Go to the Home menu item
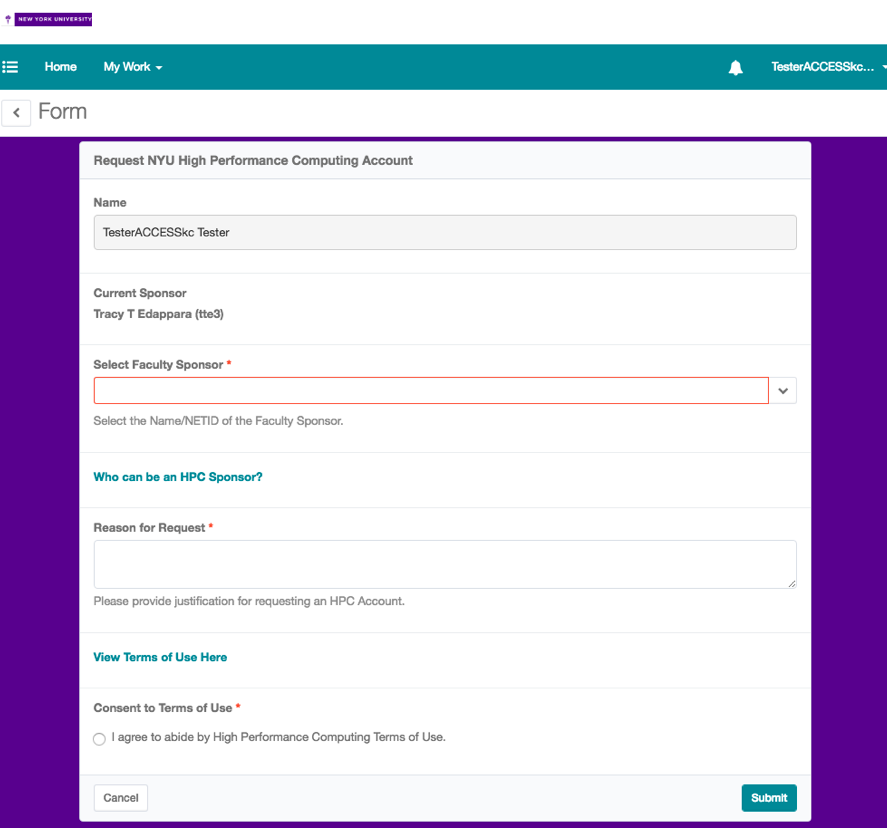 (x=61, y=67)
